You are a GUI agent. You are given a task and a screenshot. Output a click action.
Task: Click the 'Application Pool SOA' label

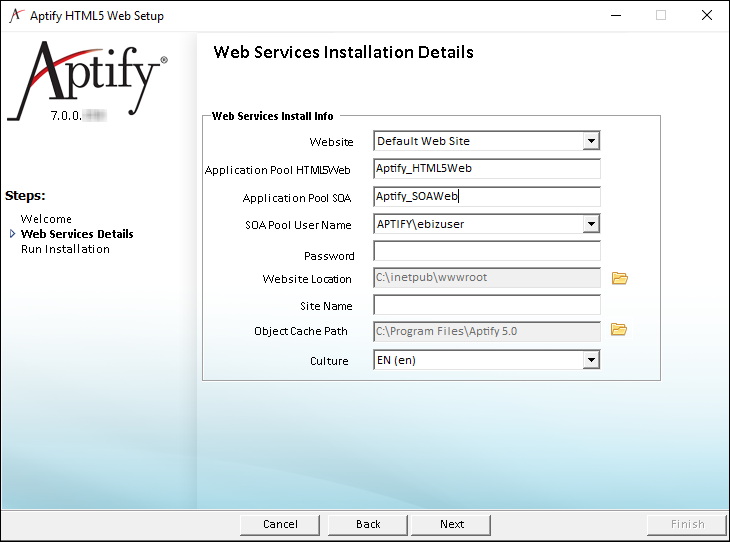tap(297, 198)
